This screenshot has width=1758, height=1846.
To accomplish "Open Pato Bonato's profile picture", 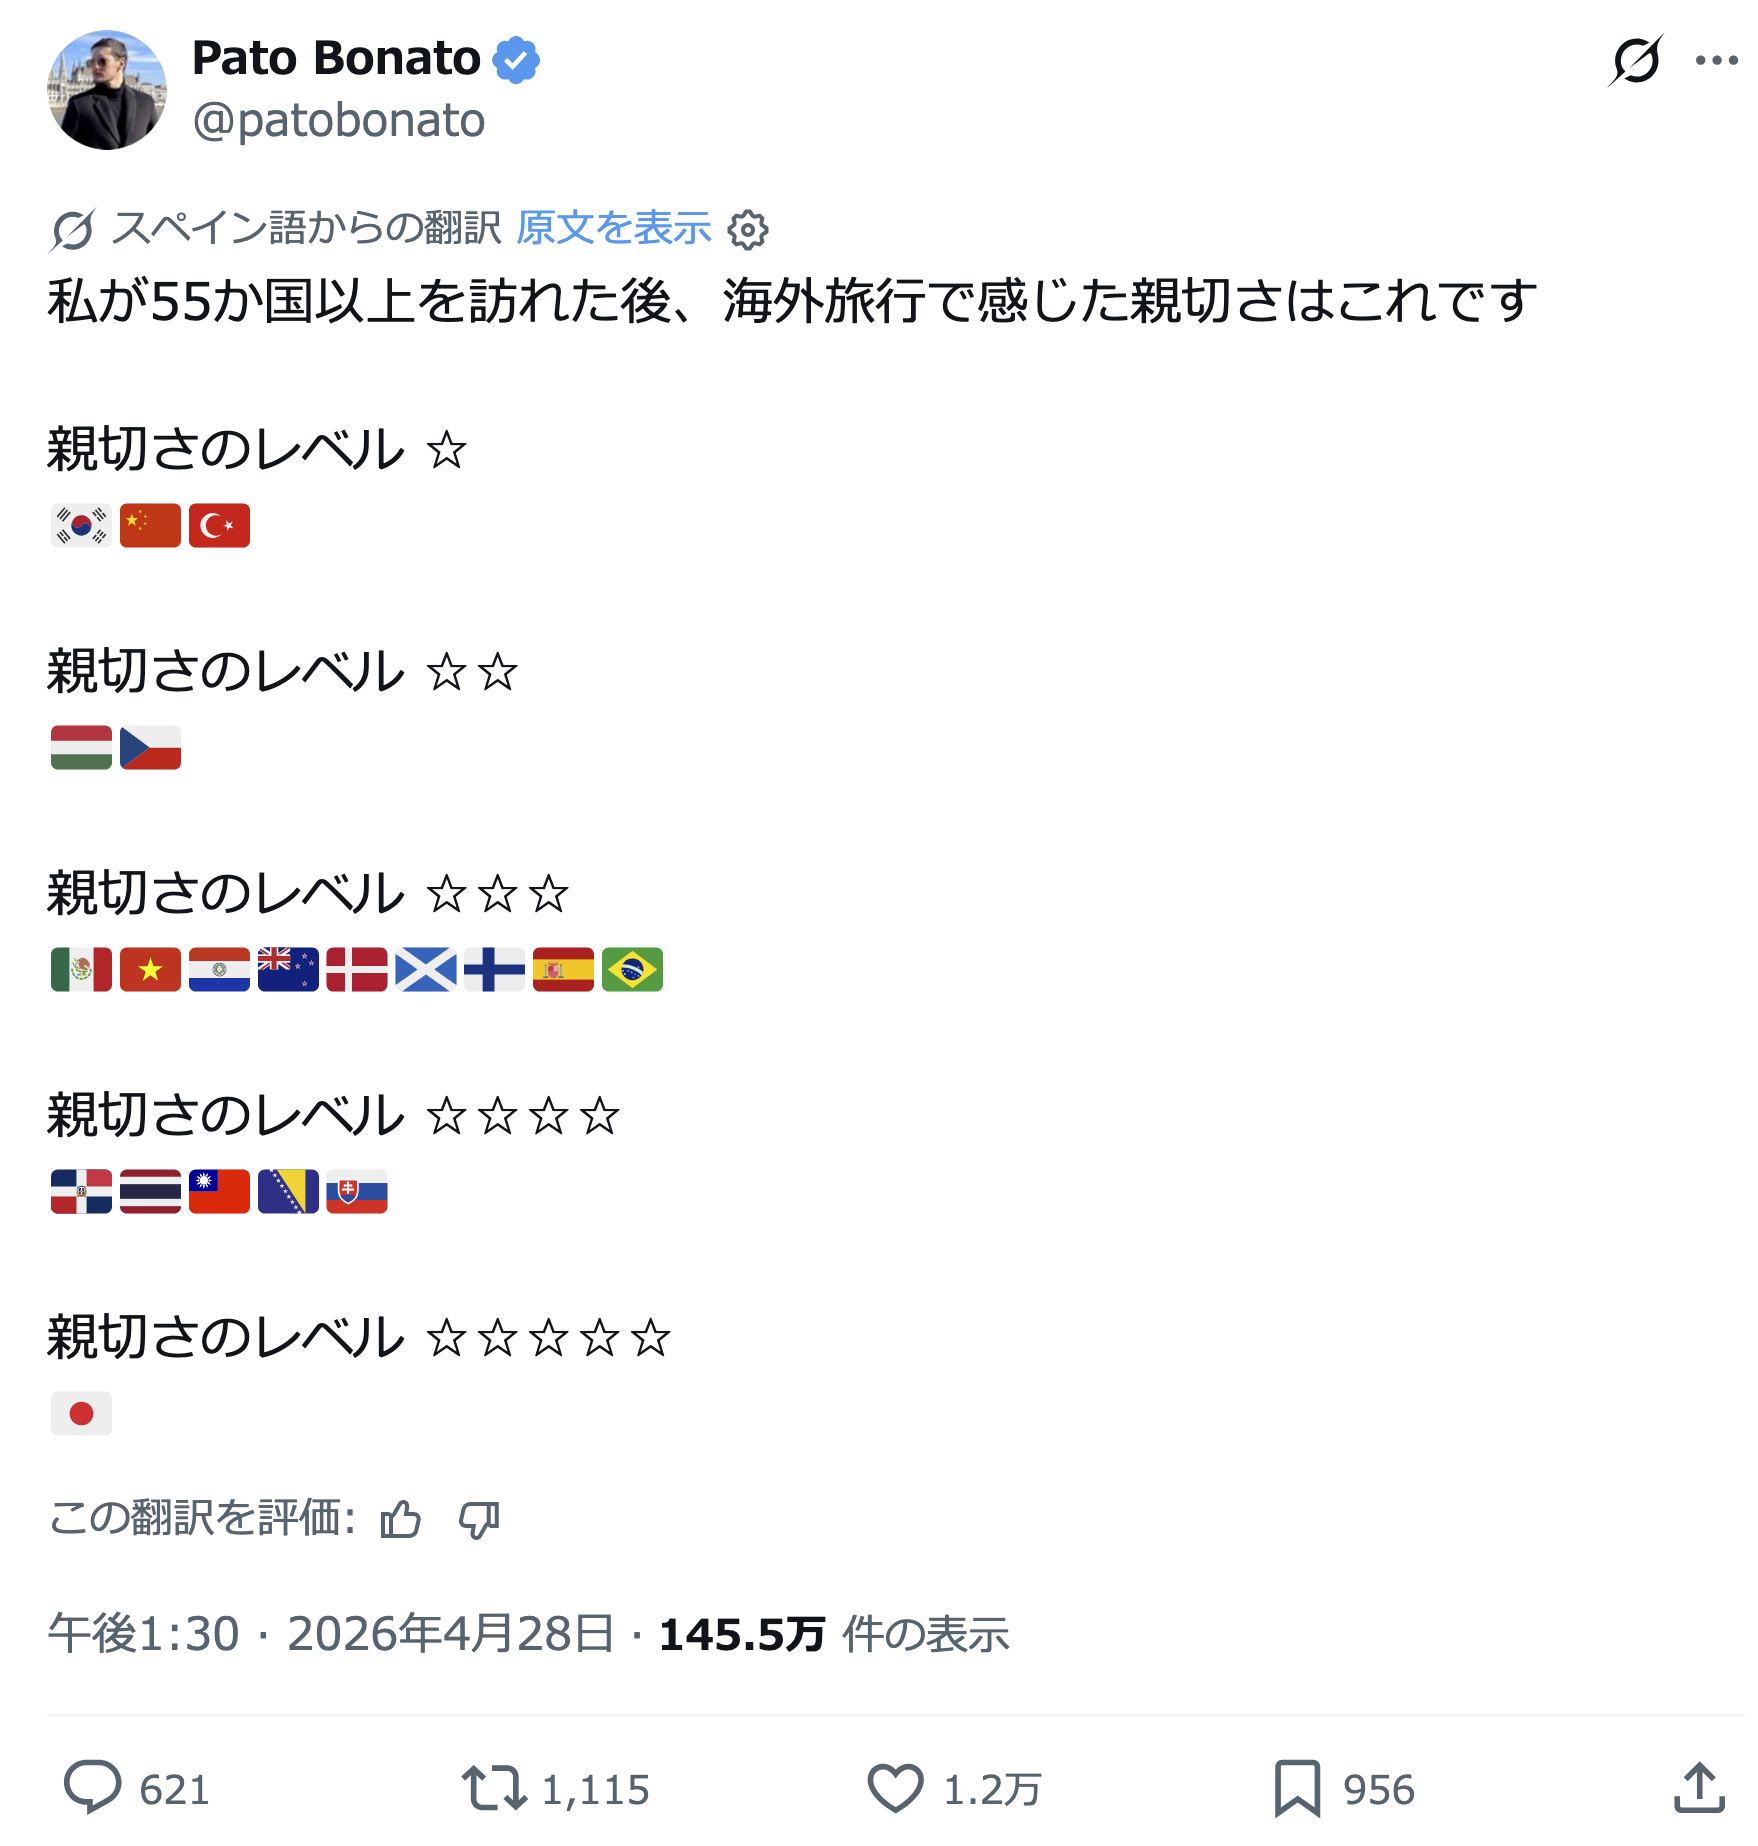I will coord(107,90).
